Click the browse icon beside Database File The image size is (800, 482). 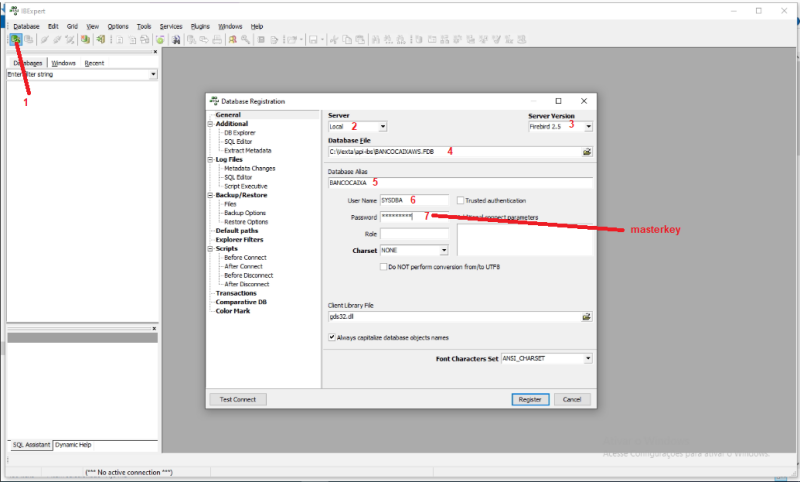pos(588,152)
